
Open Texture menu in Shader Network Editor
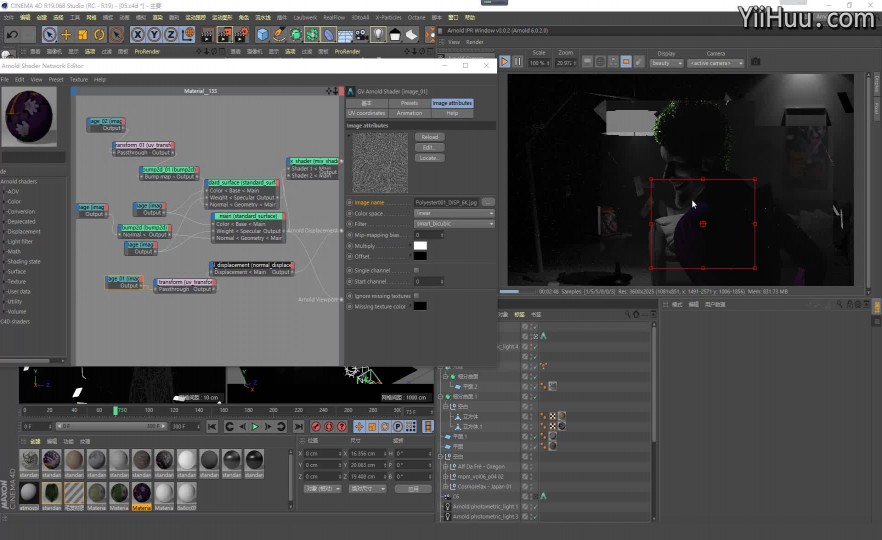[79, 79]
